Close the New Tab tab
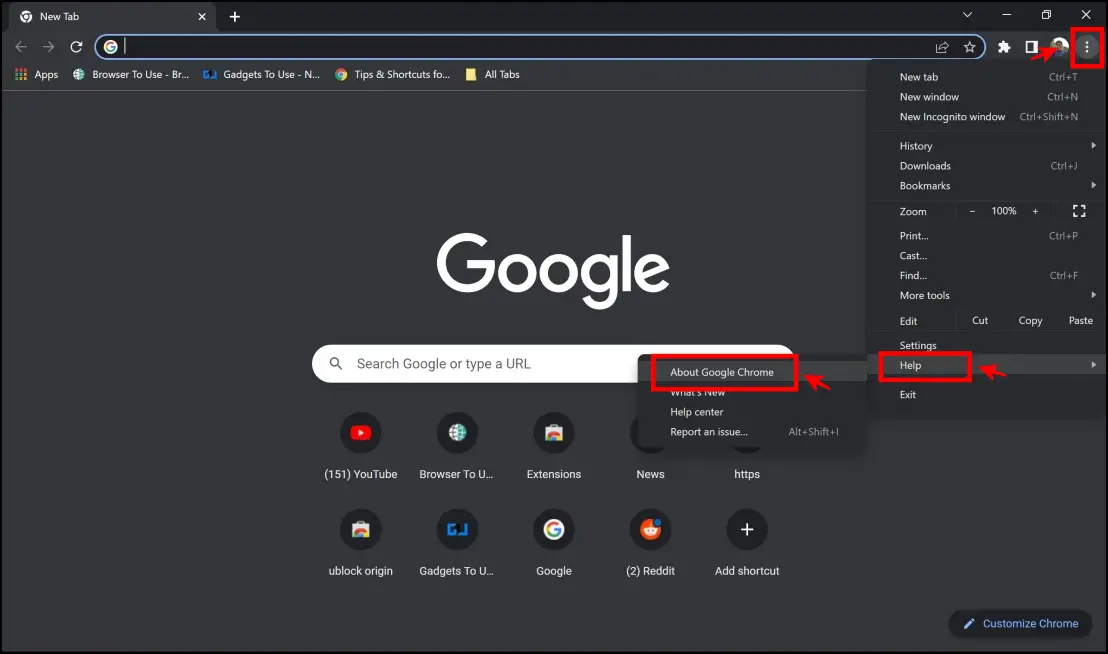The width and height of the screenshot is (1108, 654). pyautogui.click(x=202, y=16)
